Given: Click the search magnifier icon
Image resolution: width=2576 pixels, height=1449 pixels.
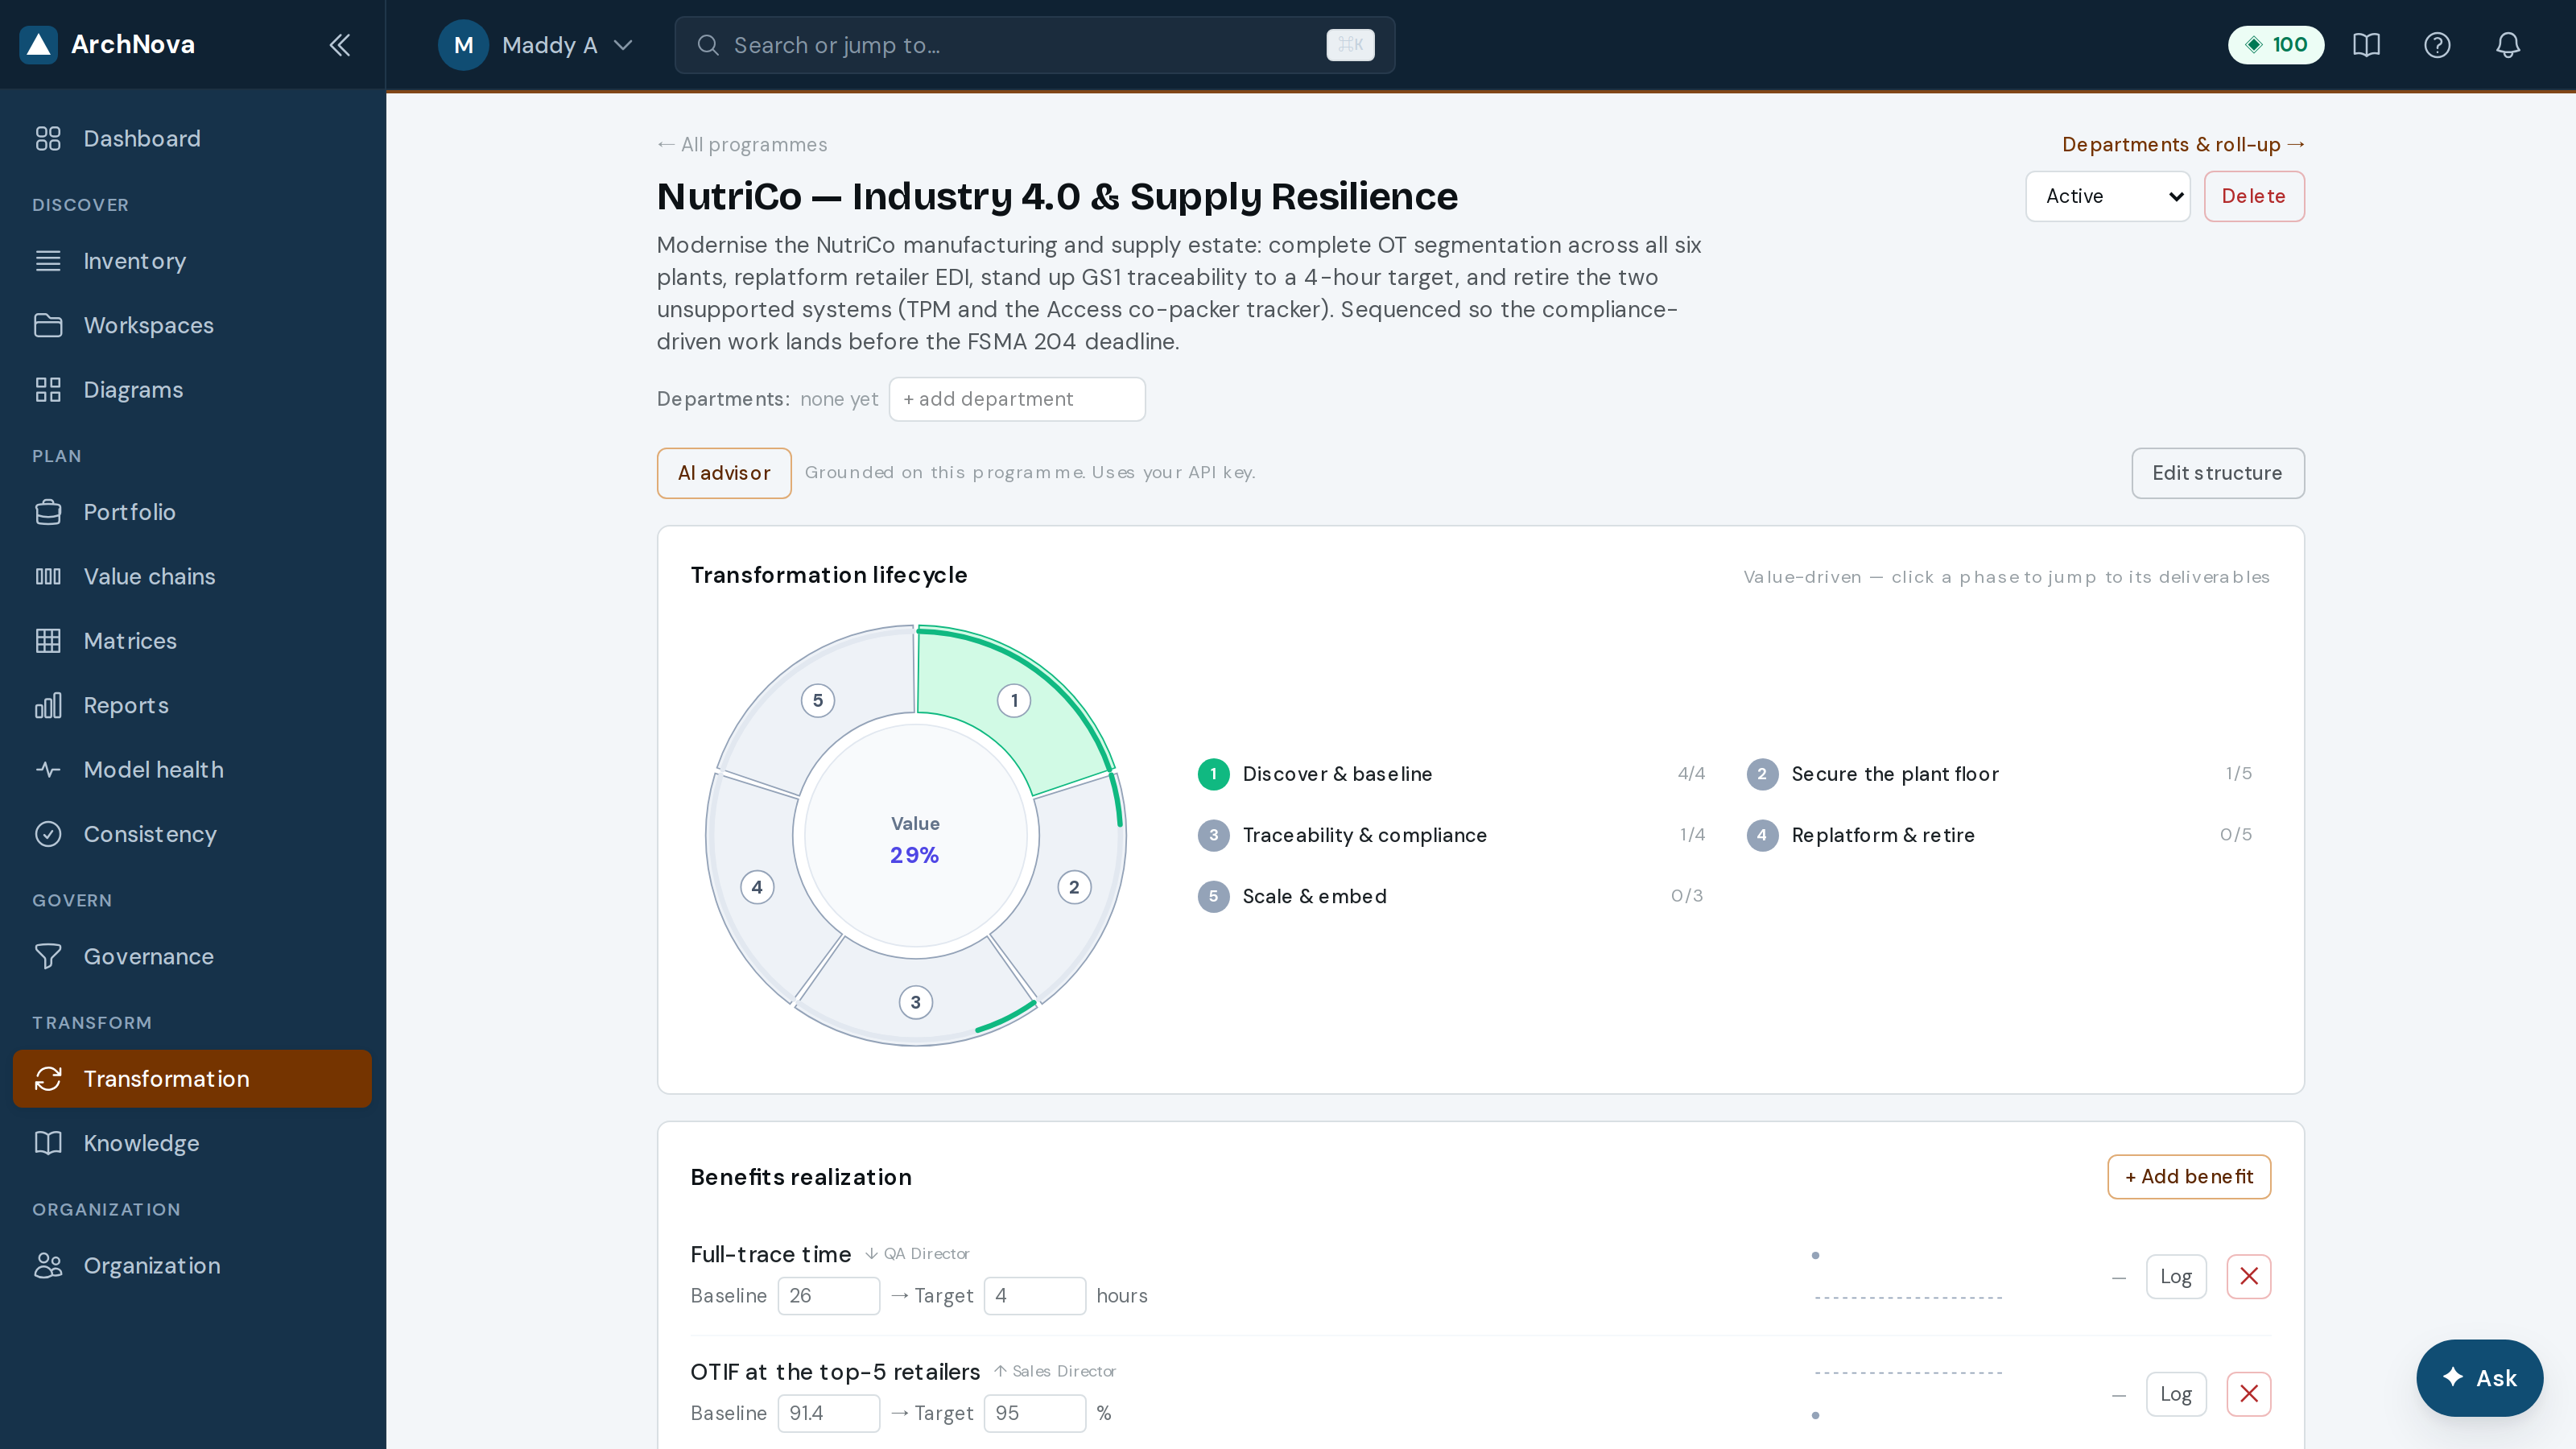Looking at the screenshot, I should coord(708,45).
